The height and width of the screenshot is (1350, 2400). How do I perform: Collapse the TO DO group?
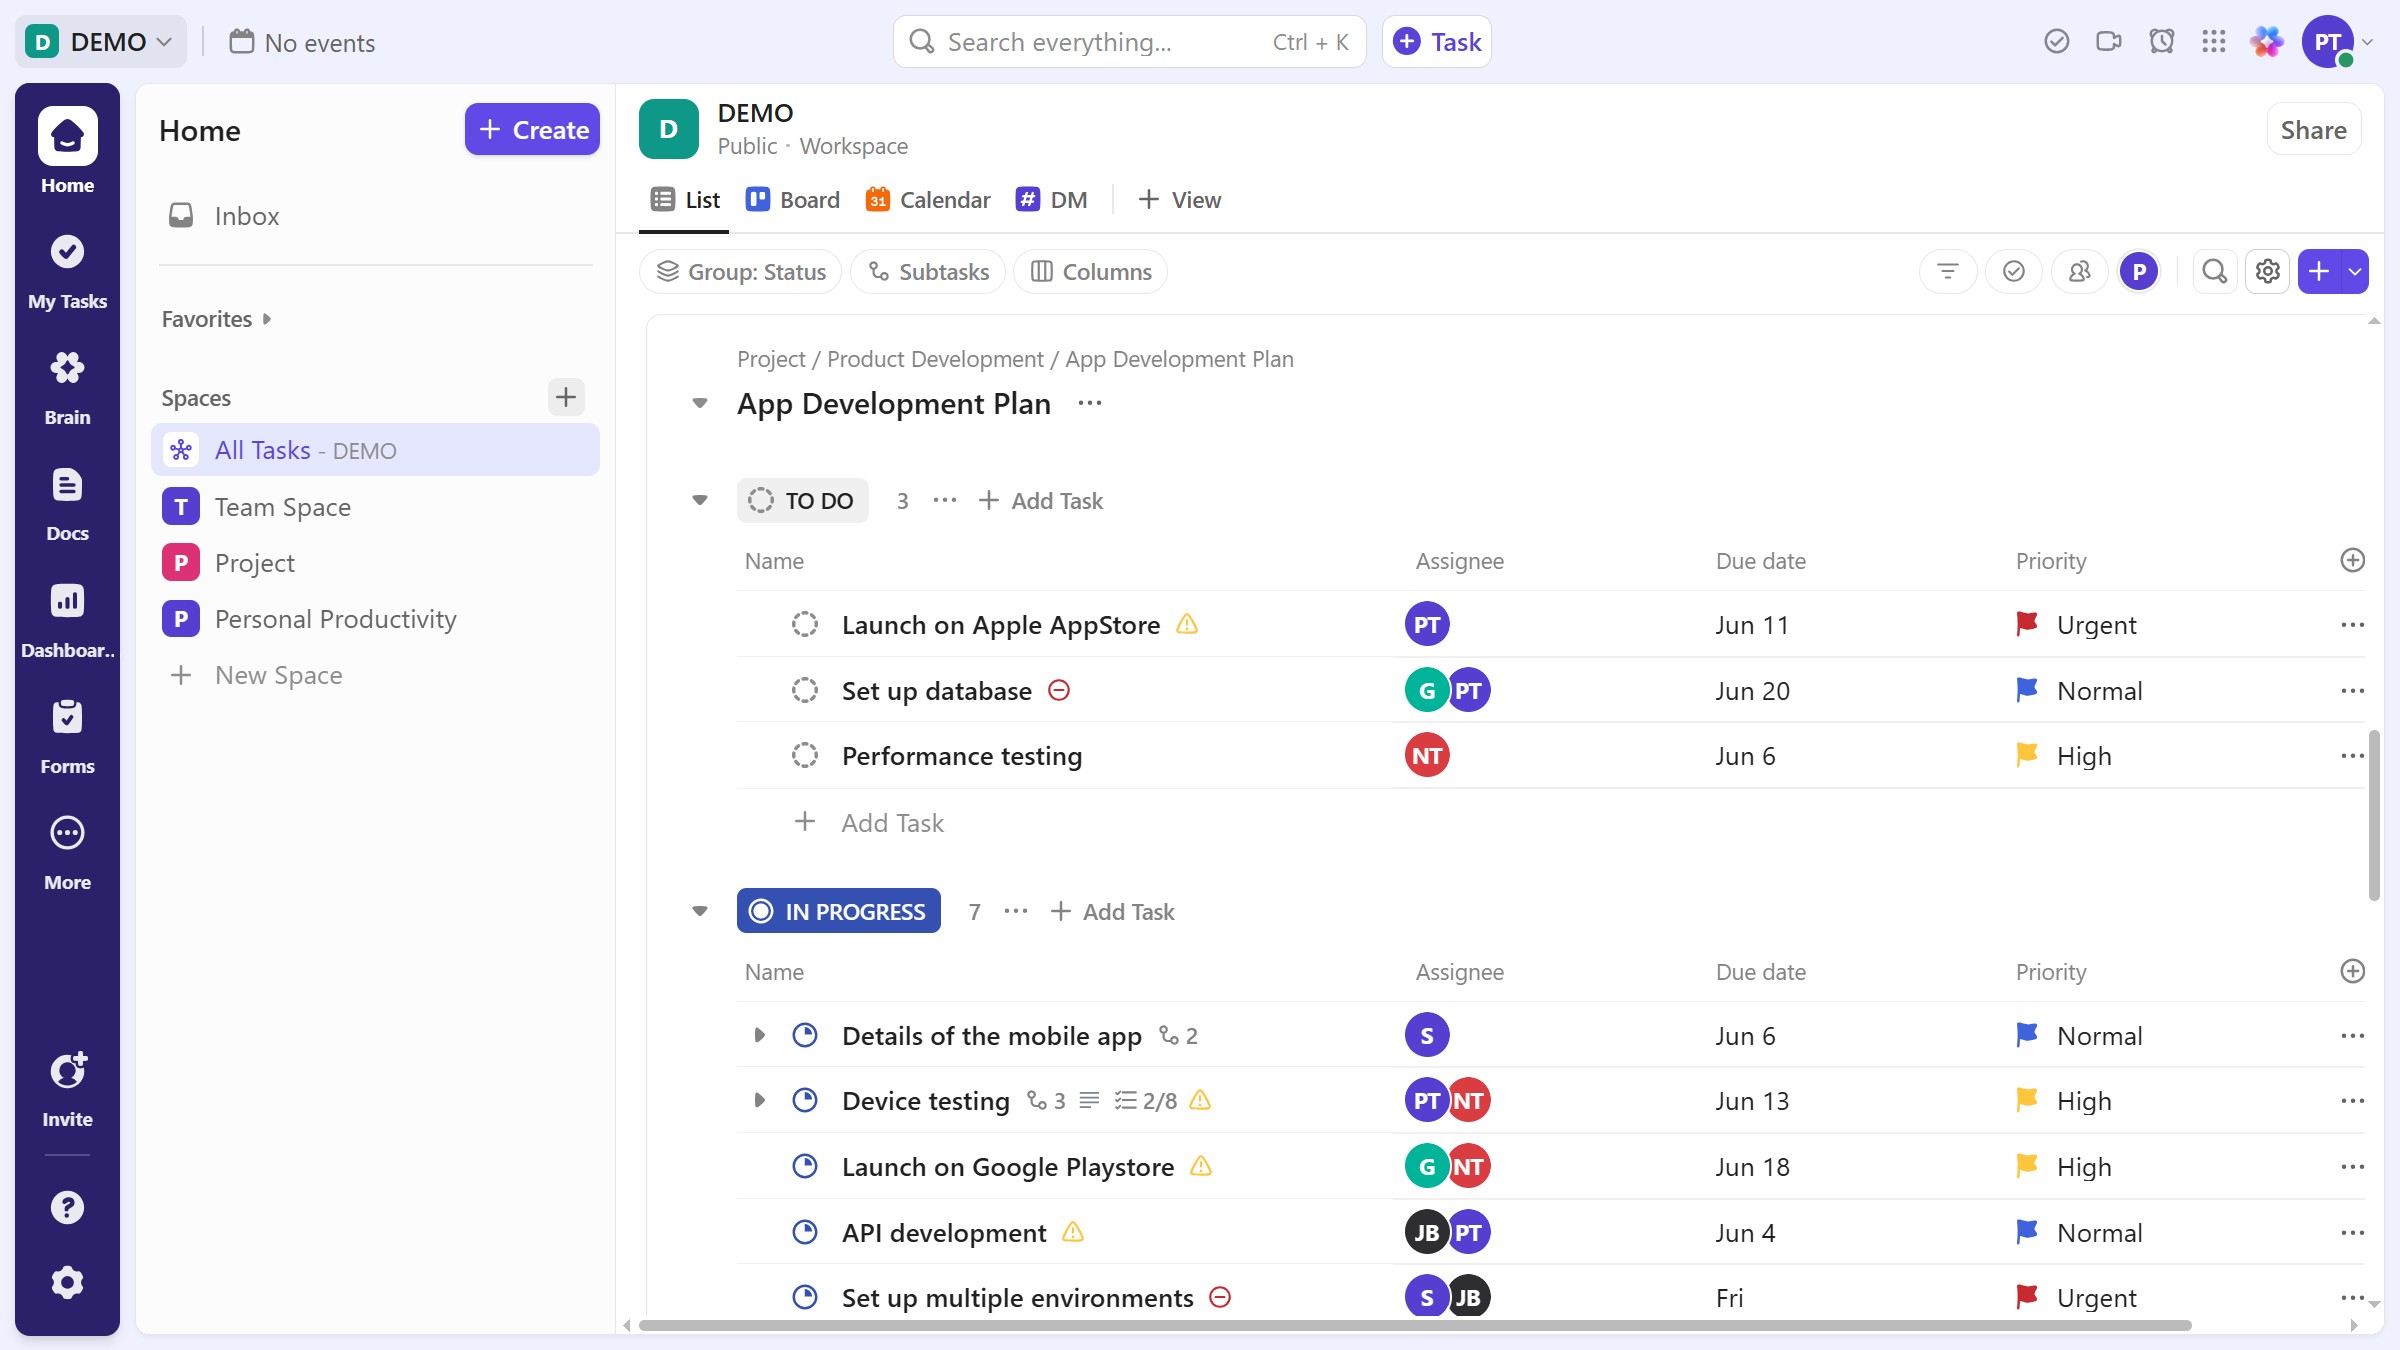click(700, 500)
